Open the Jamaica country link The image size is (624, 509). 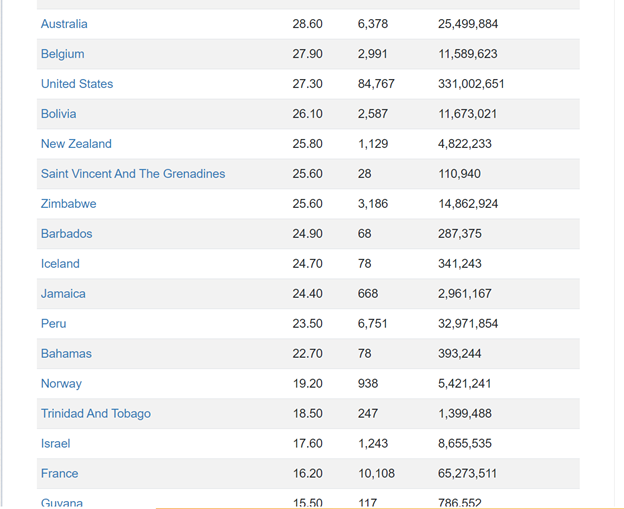pyautogui.click(x=63, y=294)
